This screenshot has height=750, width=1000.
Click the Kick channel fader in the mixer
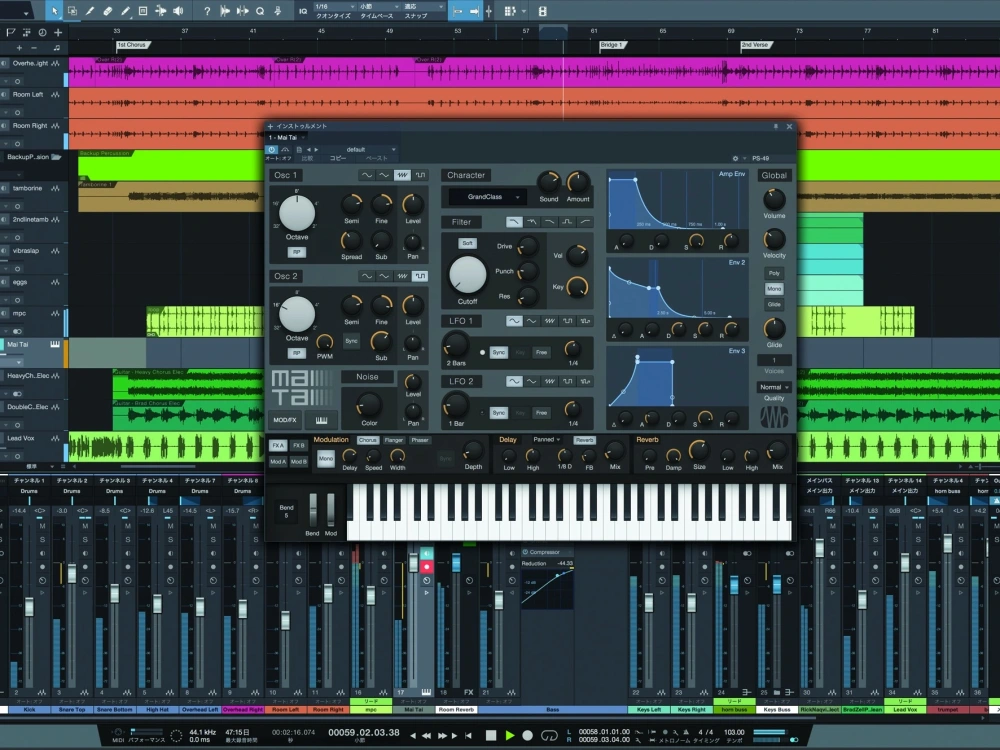coord(29,607)
